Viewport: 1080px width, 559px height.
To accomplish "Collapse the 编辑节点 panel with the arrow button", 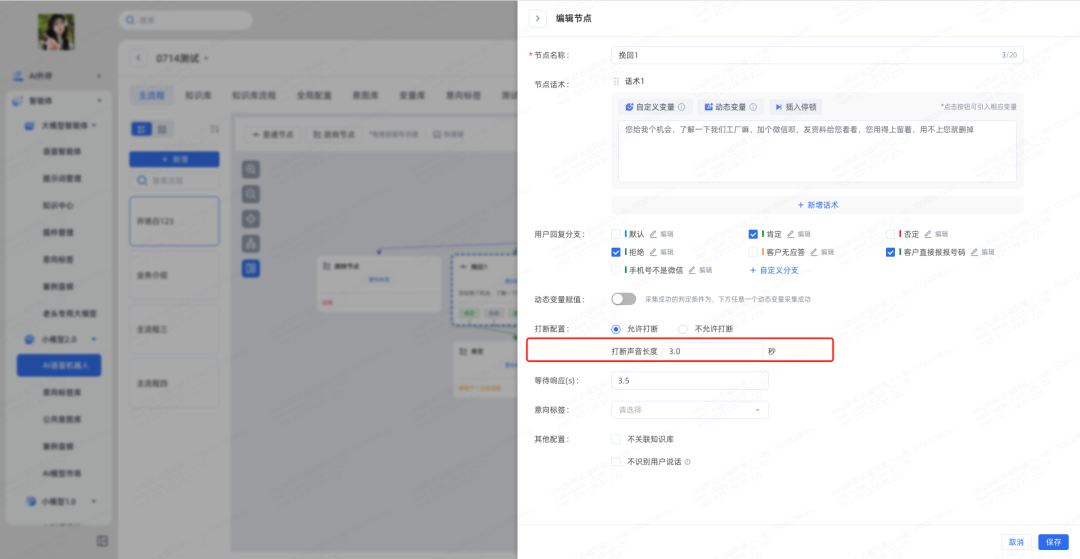I will click(538, 18).
